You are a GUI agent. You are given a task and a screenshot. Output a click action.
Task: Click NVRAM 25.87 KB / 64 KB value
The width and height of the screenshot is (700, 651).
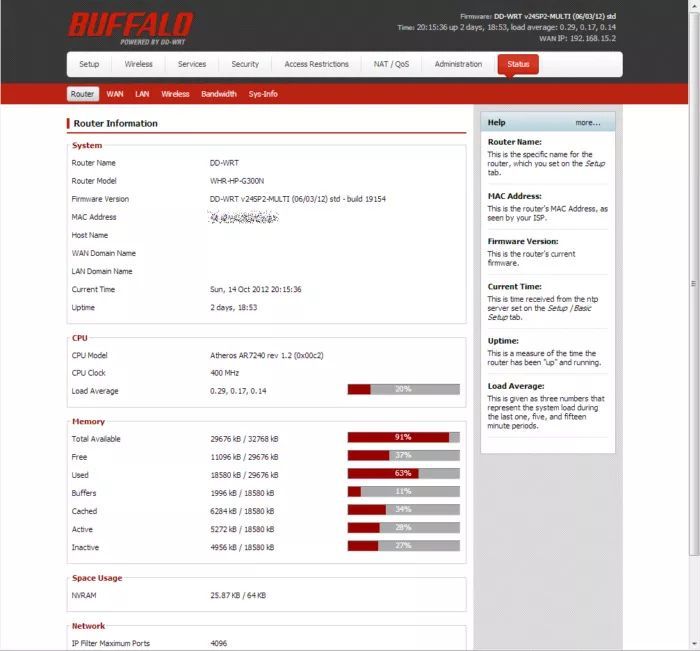pos(238,596)
